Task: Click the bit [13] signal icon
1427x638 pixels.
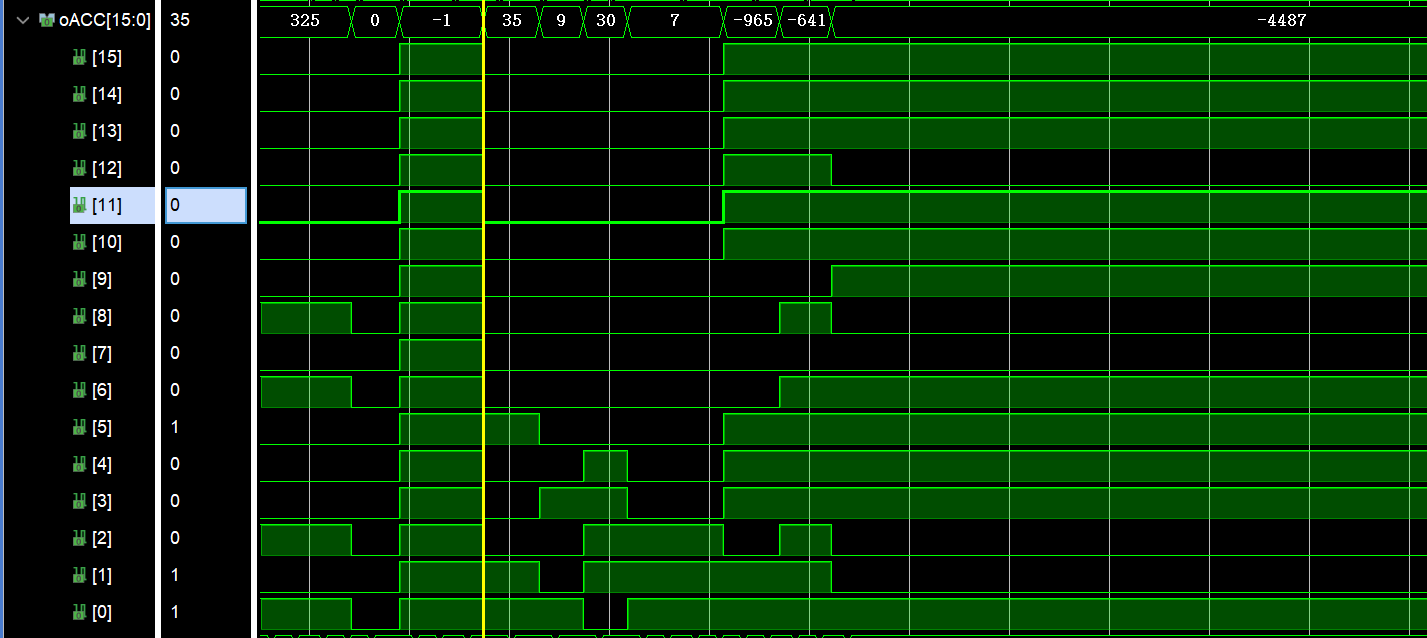Action: pyautogui.click(x=79, y=132)
